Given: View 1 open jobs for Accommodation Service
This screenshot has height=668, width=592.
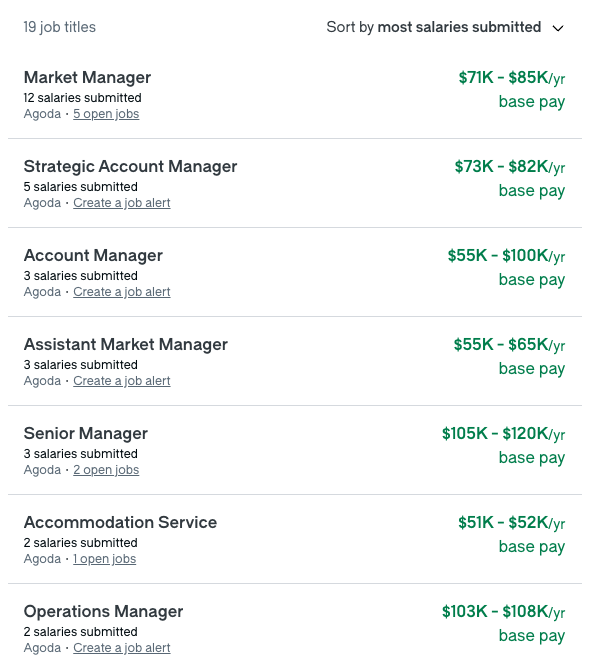Looking at the screenshot, I should click(x=104, y=559).
